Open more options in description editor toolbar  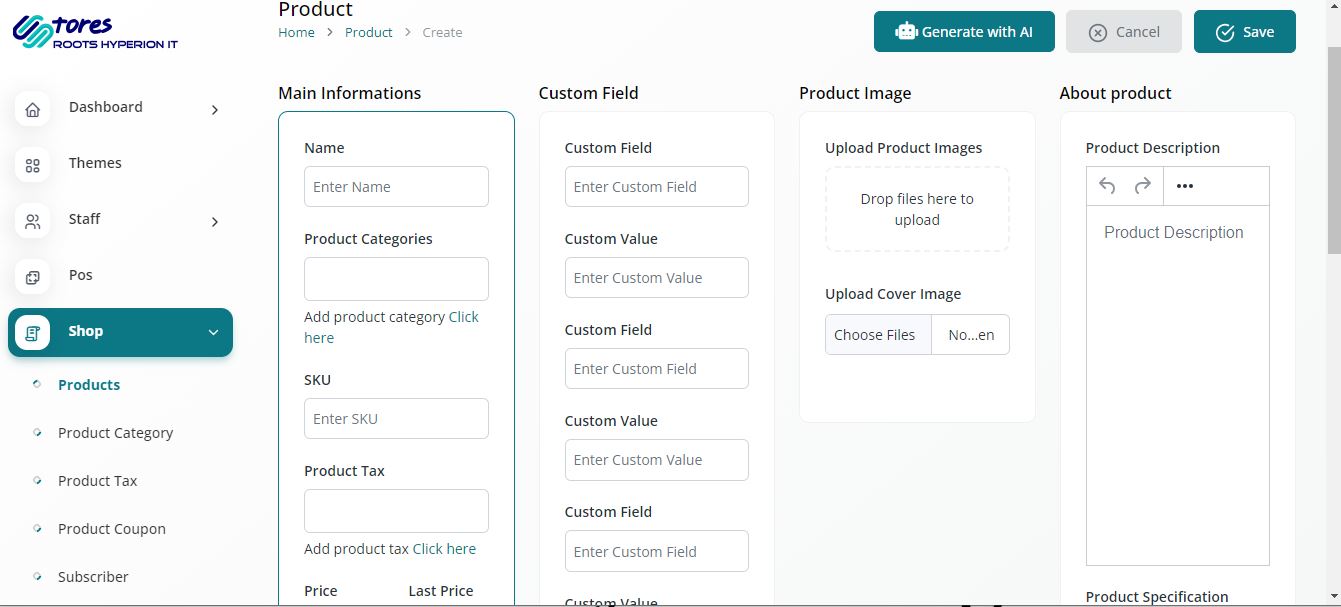click(x=1185, y=186)
